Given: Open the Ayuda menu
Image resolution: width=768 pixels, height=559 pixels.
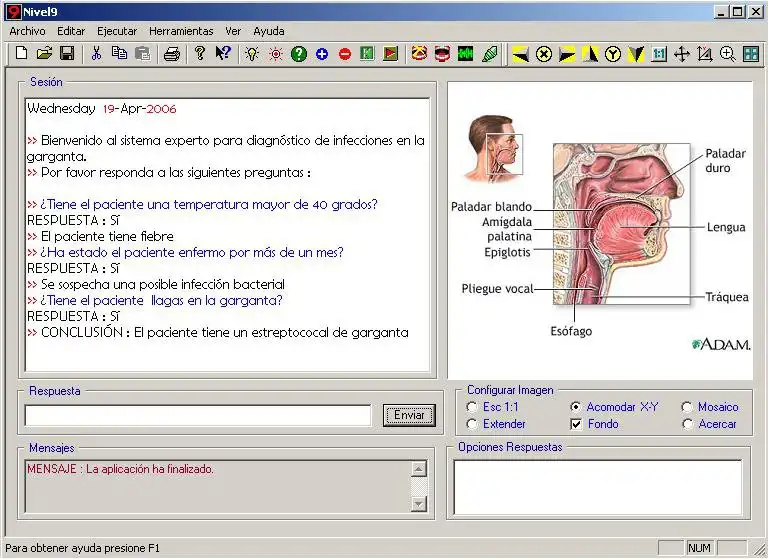Looking at the screenshot, I should pos(269,31).
